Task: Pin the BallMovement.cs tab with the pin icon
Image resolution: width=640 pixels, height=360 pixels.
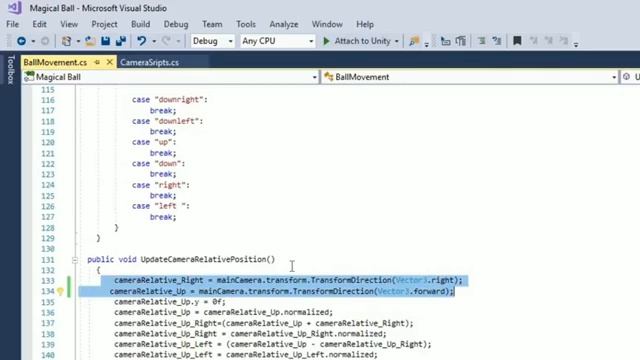Action: 97,62
